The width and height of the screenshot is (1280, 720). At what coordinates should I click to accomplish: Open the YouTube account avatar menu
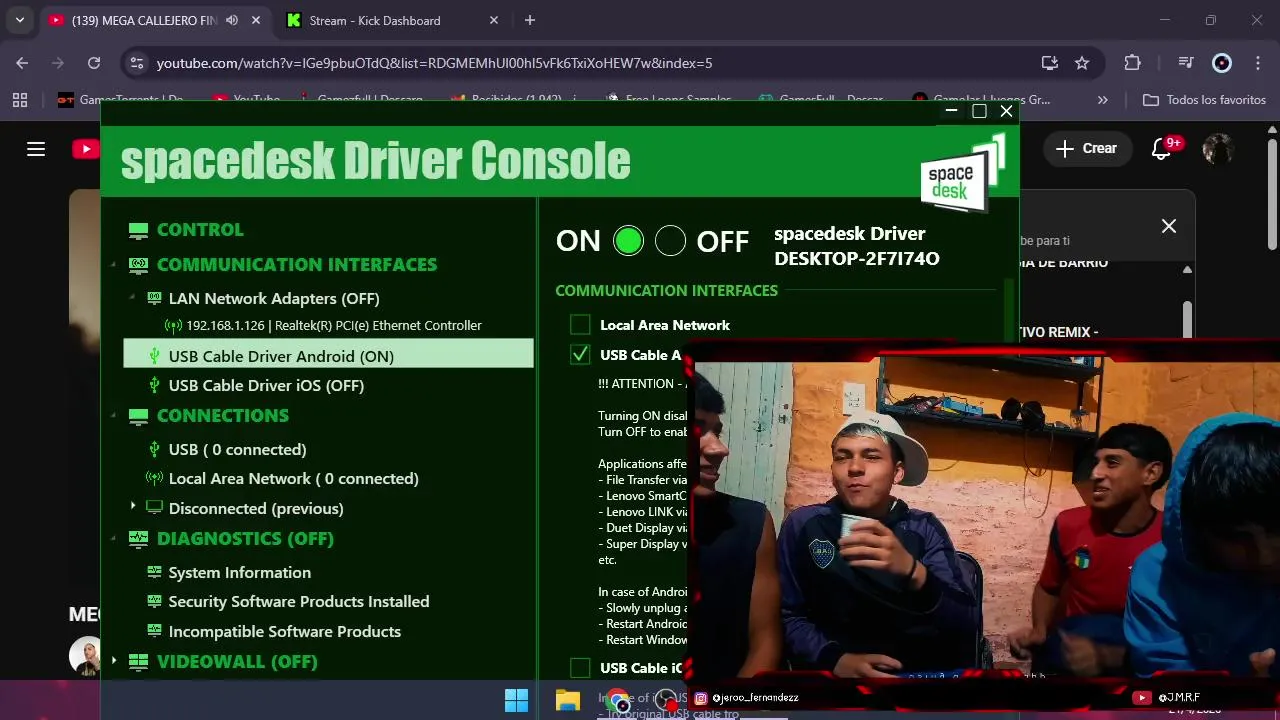tap(1217, 149)
